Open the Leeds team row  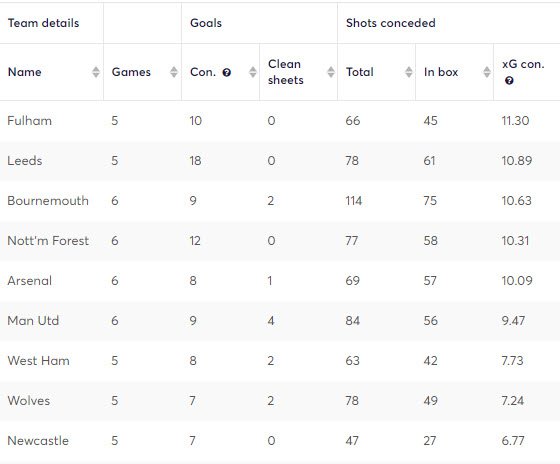(x=280, y=161)
